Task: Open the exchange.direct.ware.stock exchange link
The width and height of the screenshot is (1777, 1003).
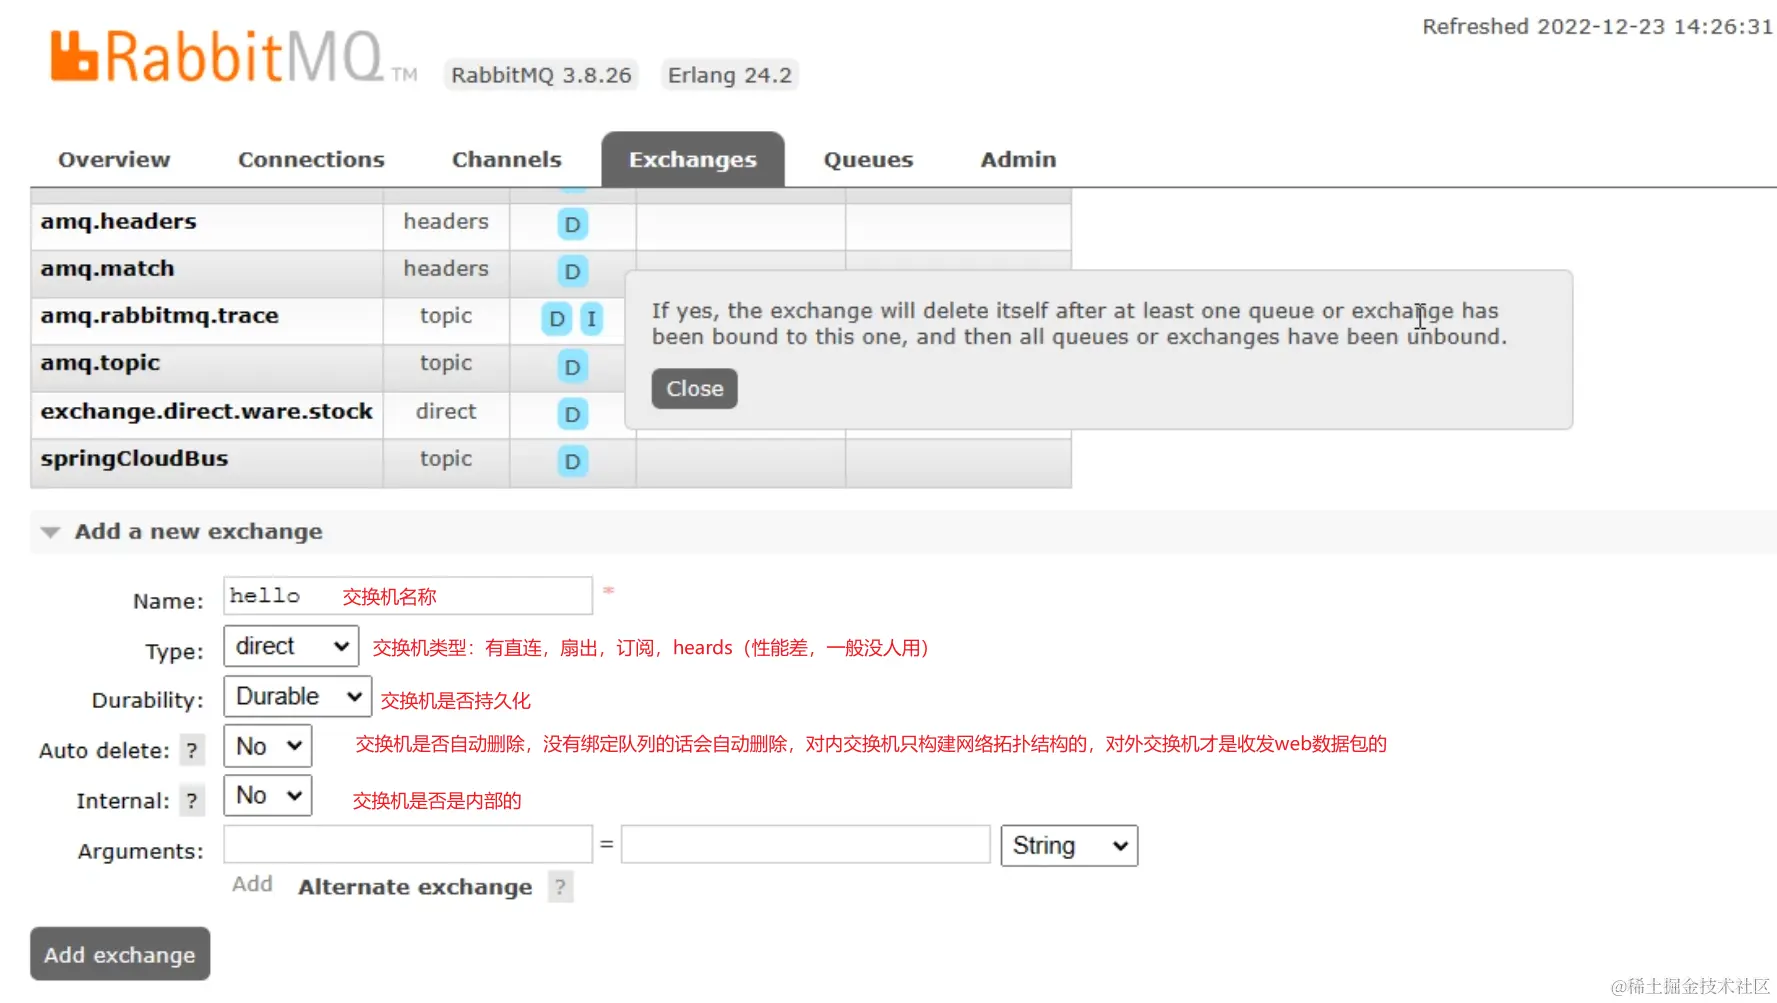Action: coord(206,411)
